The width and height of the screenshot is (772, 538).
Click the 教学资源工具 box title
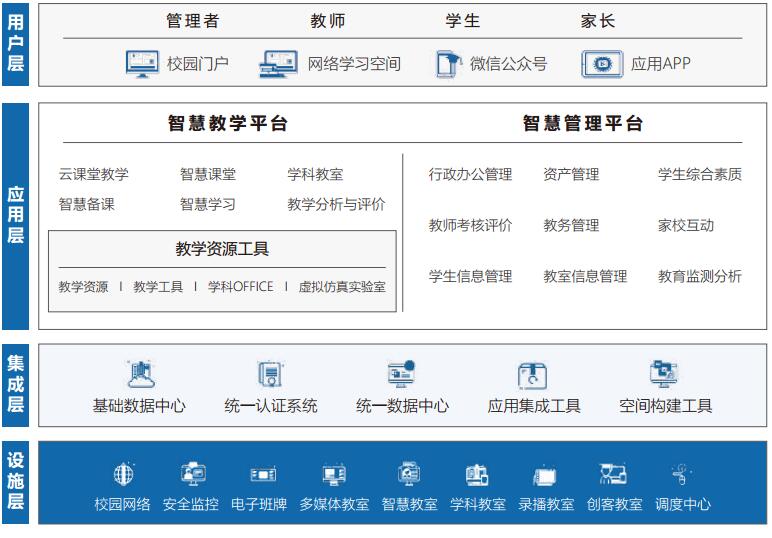[222, 249]
